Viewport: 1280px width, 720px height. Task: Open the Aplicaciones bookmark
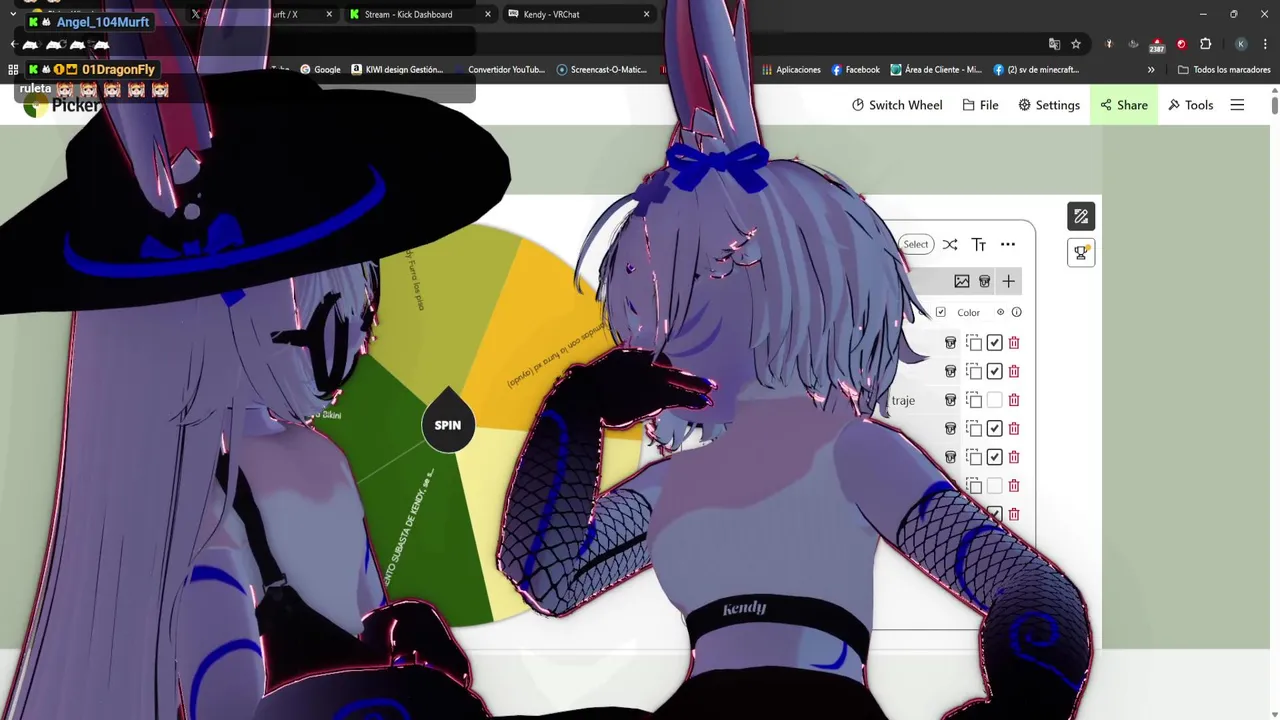[x=791, y=70]
